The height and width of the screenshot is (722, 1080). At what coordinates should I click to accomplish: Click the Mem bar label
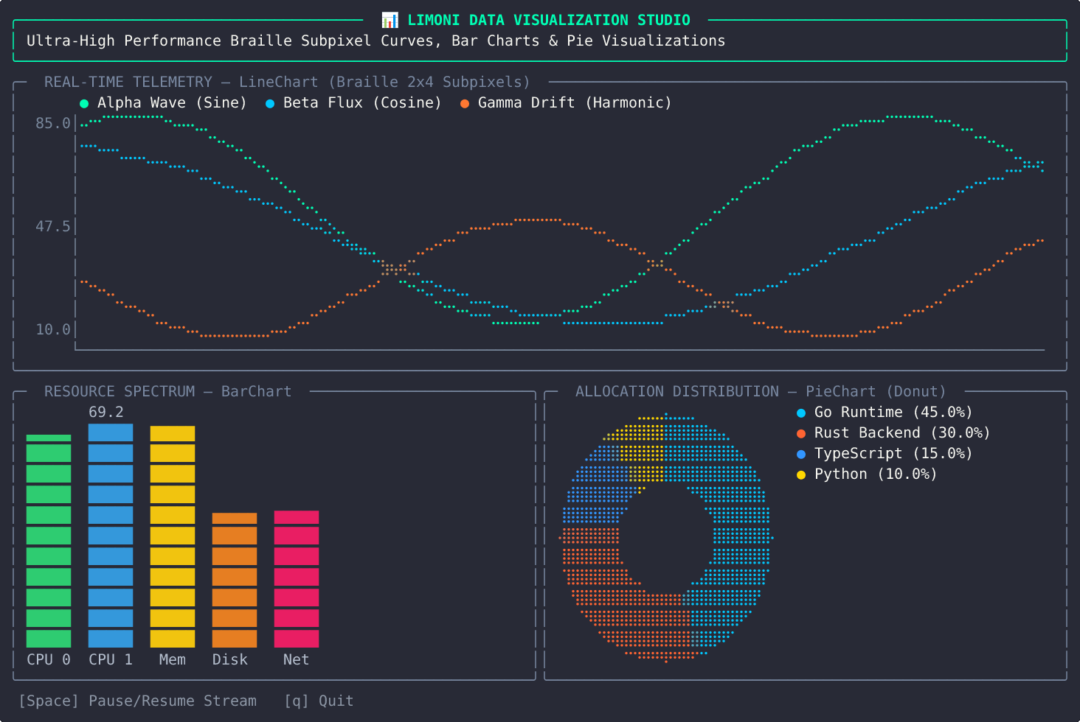point(172,659)
